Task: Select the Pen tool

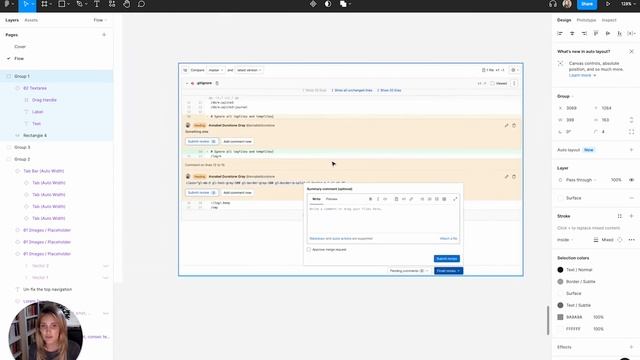Action: (80, 4)
